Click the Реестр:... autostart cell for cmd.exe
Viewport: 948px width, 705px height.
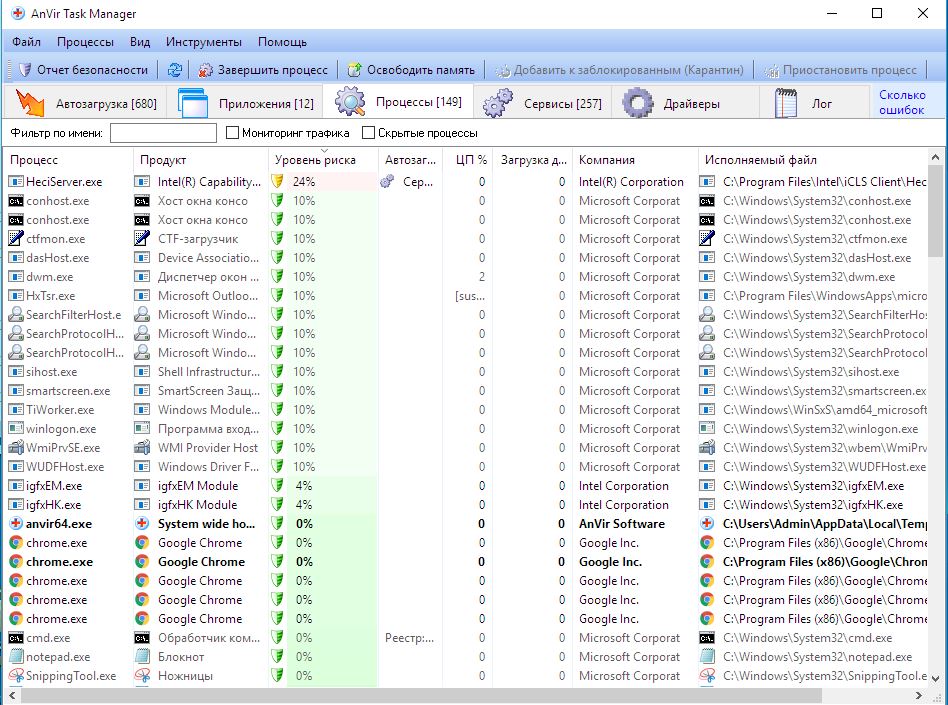(x=409, y=638)
